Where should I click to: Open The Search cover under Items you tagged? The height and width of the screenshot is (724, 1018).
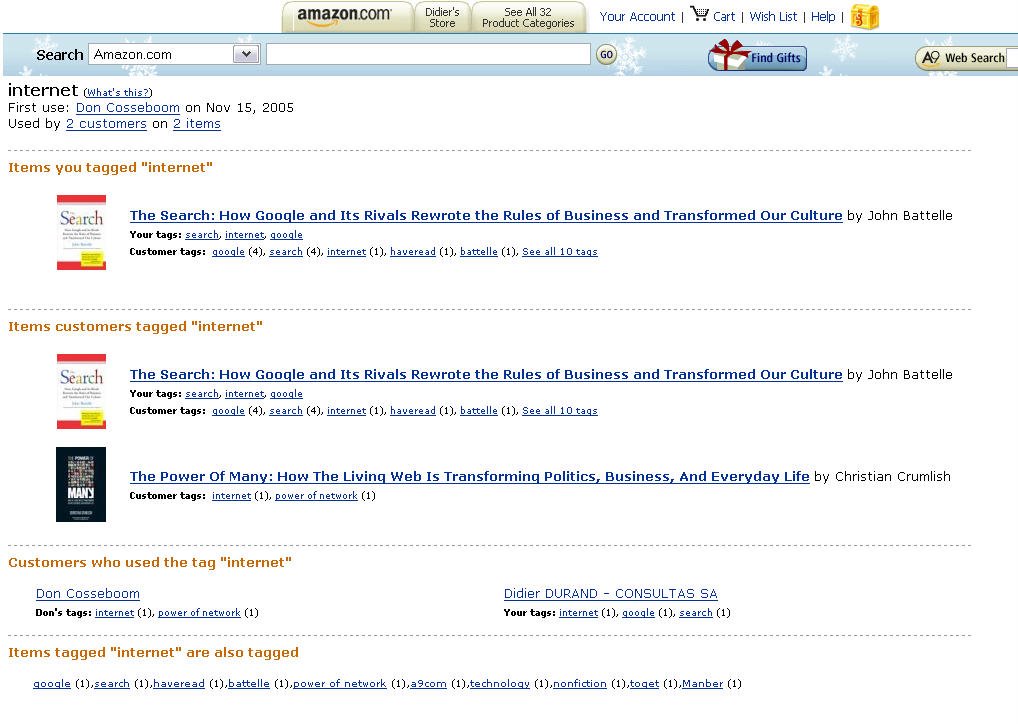(81, 232)
